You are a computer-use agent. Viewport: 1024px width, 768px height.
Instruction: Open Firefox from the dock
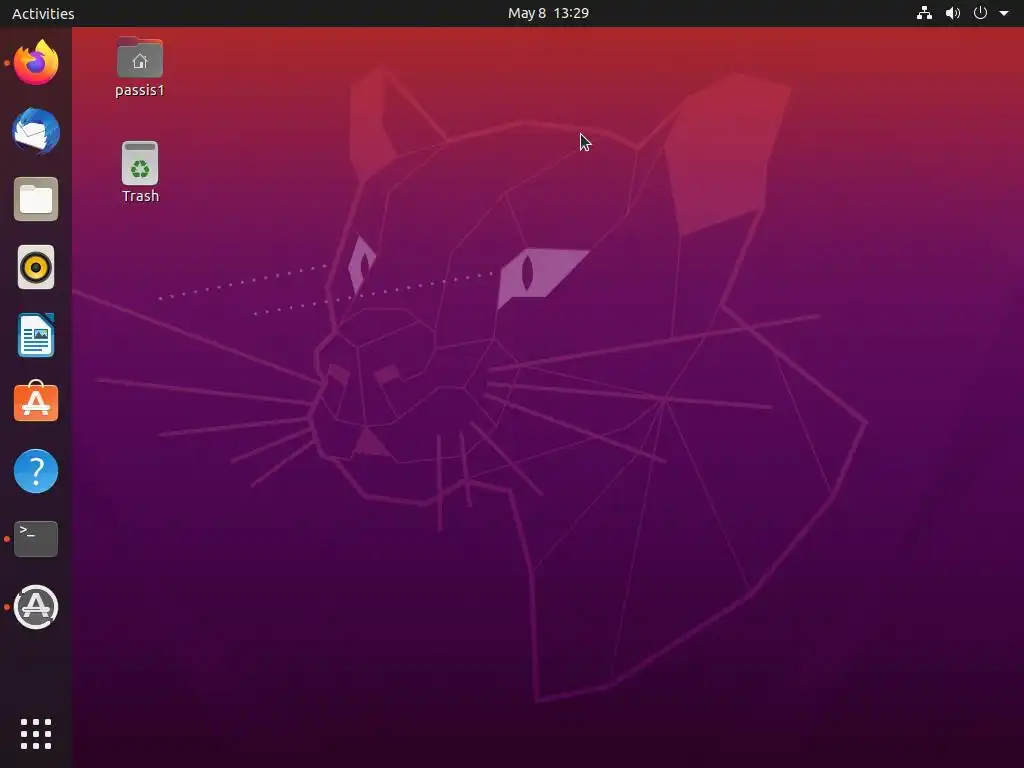pyautogui.click(x=36, y=63)
